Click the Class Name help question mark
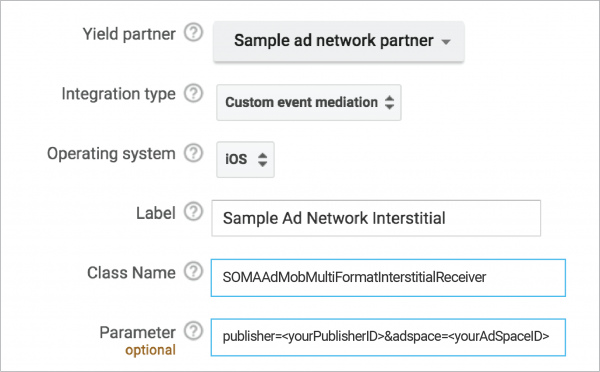This screenshot has height=372, width=600. pyautogui.click(x=193, y=272)
